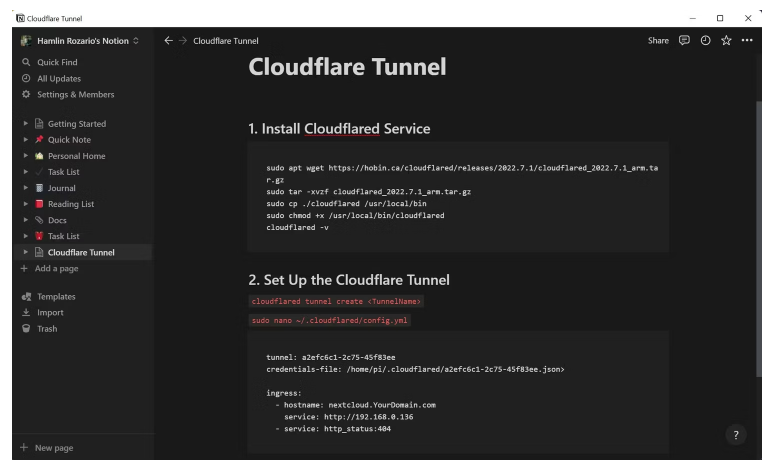Screen dimensions: 770x467
Task: Open the comments icon
Action: tap(684, 40)
